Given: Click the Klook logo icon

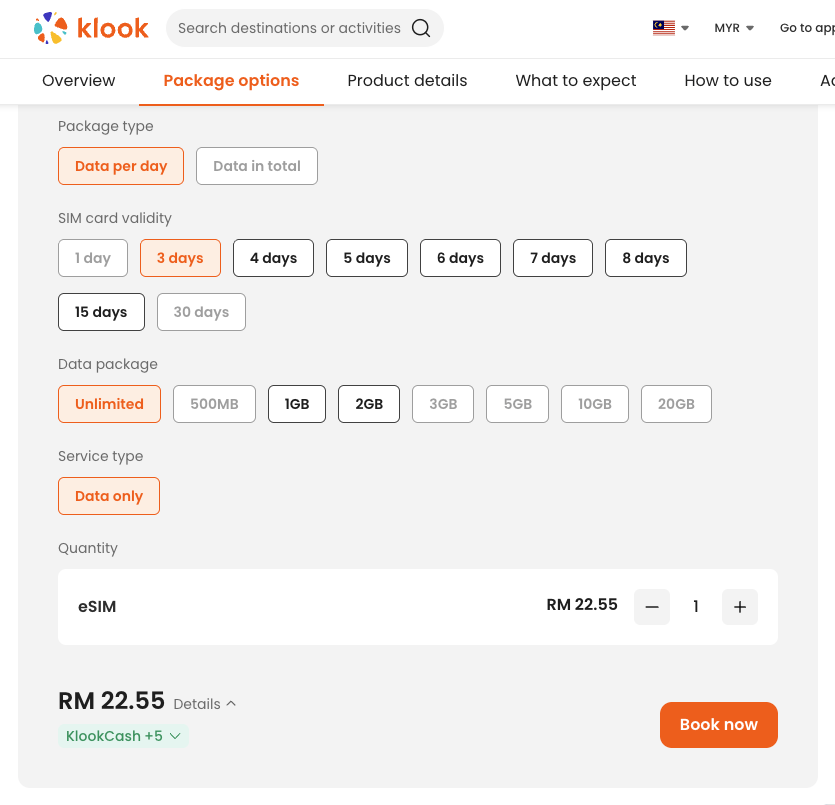Looking at the screenshot, I should tap(50, 28).
